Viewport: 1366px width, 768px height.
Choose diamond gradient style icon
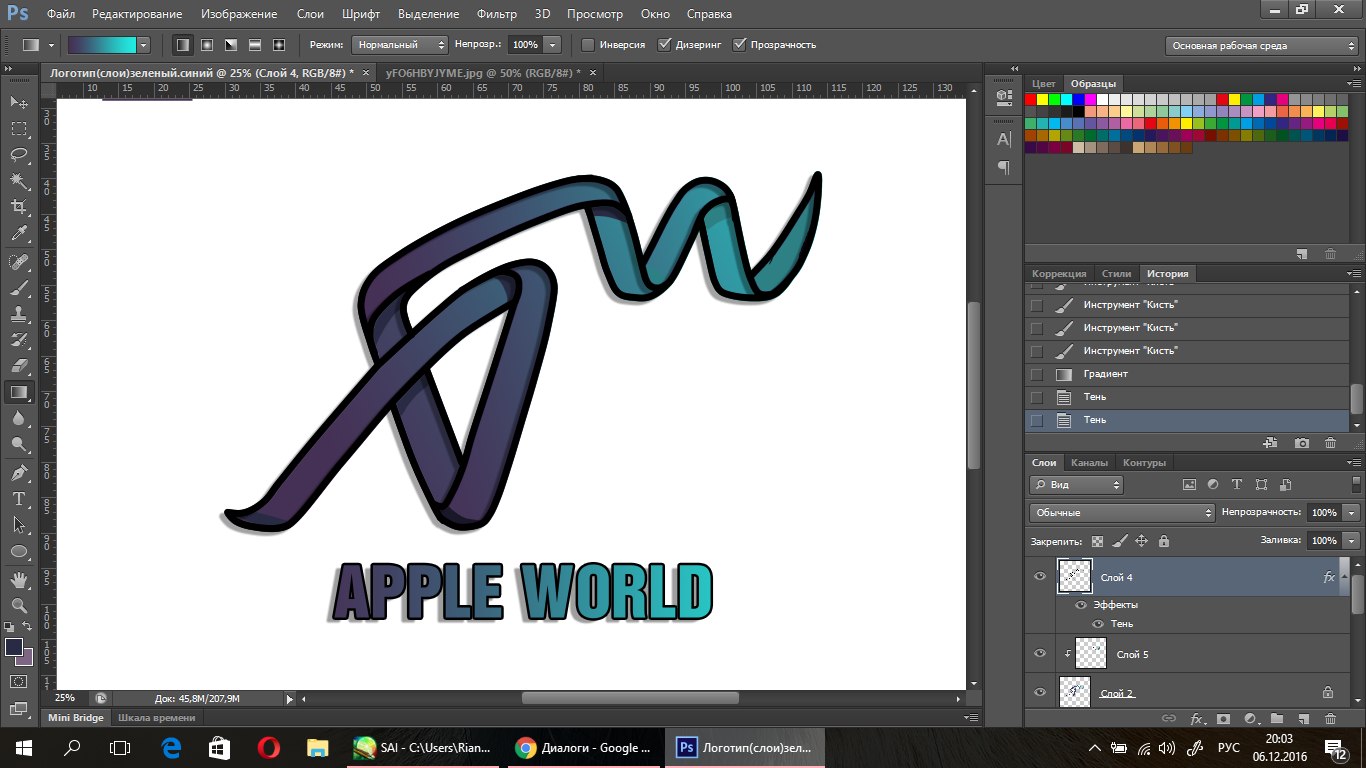[x=279, y=45]
